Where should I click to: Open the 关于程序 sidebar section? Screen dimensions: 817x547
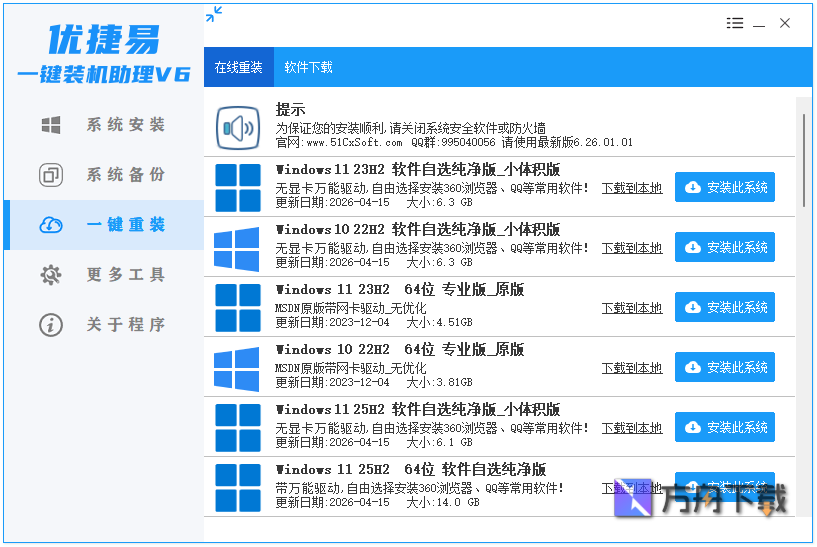pyautogui.click(x=104, y=325)
